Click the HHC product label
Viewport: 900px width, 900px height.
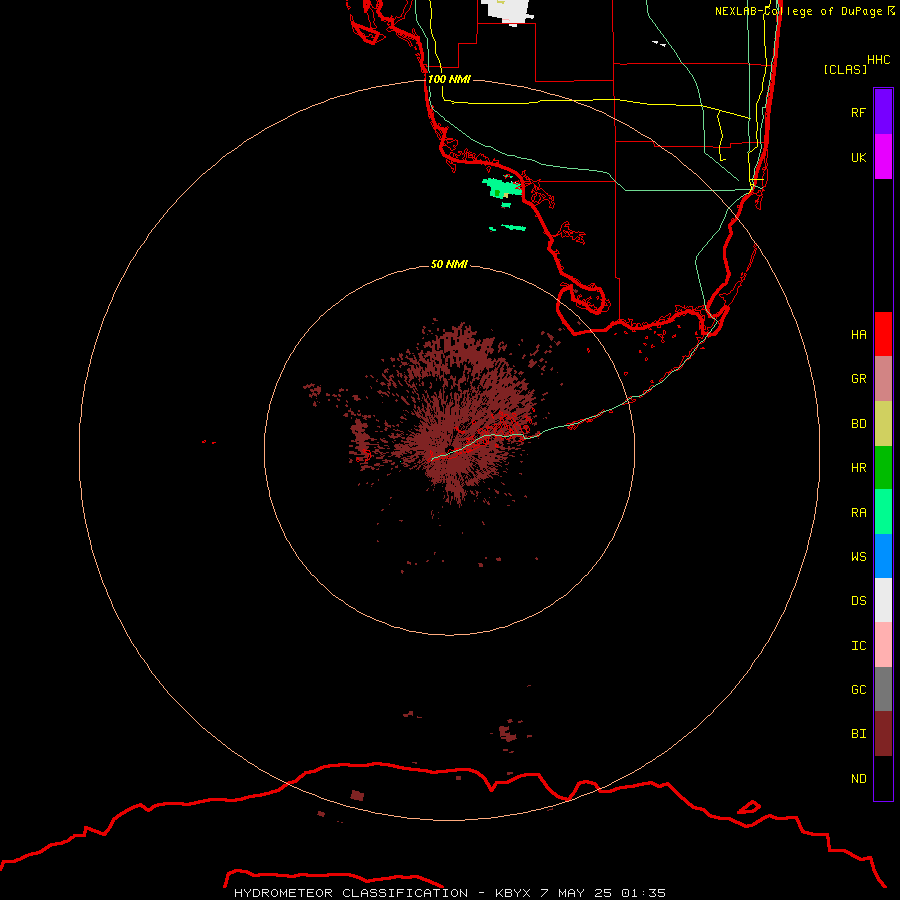point(878,59)
